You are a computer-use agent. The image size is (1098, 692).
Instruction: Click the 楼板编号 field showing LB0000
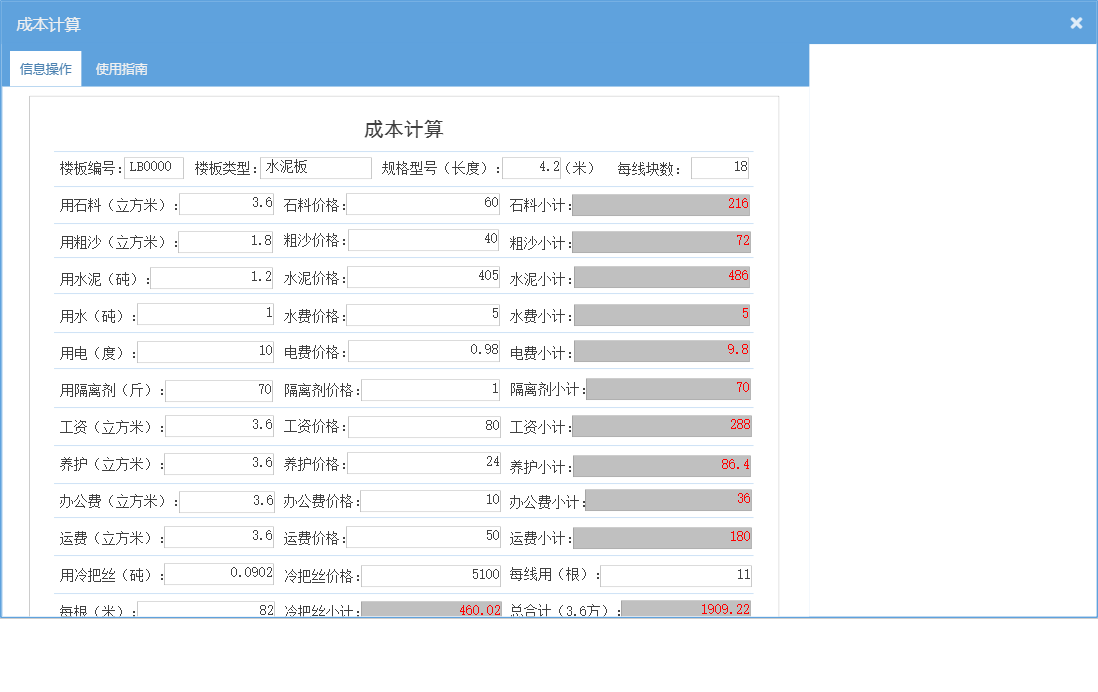[153, 167]
